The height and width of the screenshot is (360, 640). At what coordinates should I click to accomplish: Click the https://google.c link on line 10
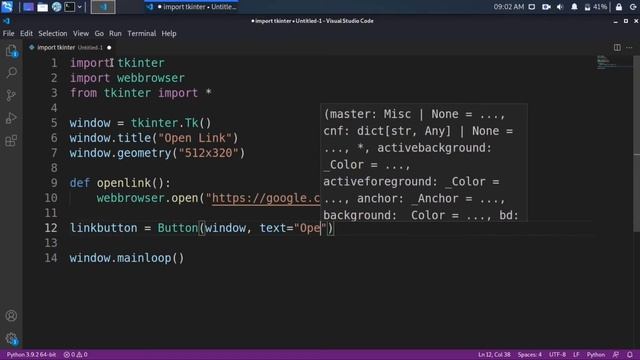266,198
